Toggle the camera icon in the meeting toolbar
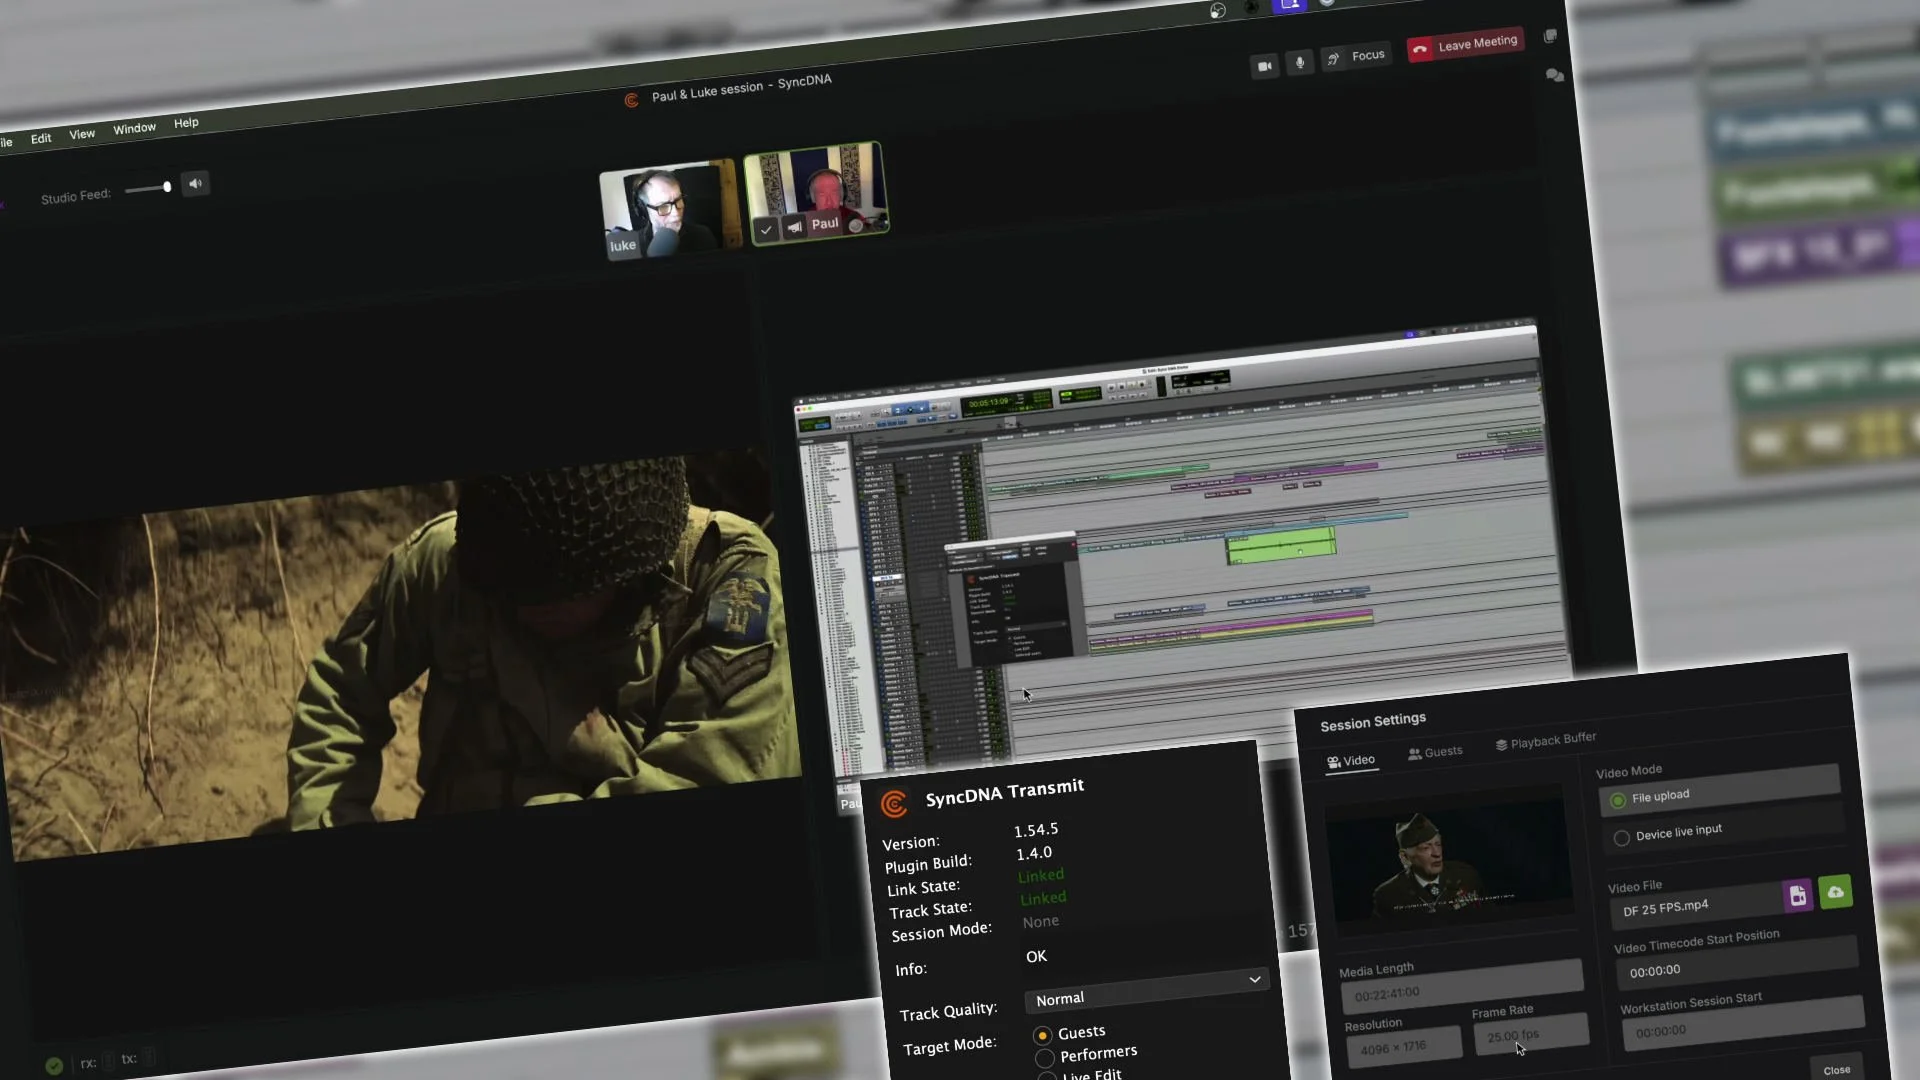 [1264, 65]
